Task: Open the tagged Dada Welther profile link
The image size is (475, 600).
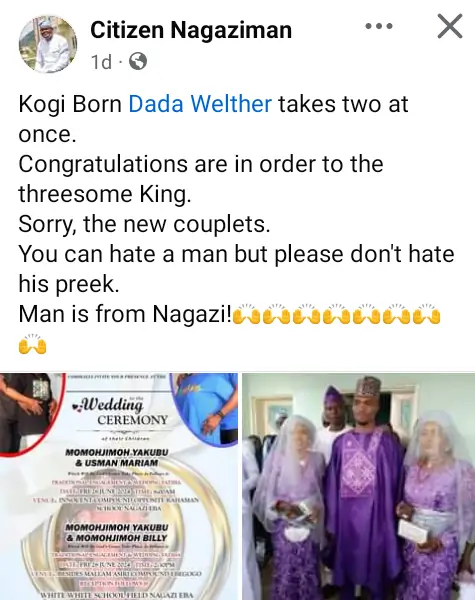Action: tap(200, 104)
